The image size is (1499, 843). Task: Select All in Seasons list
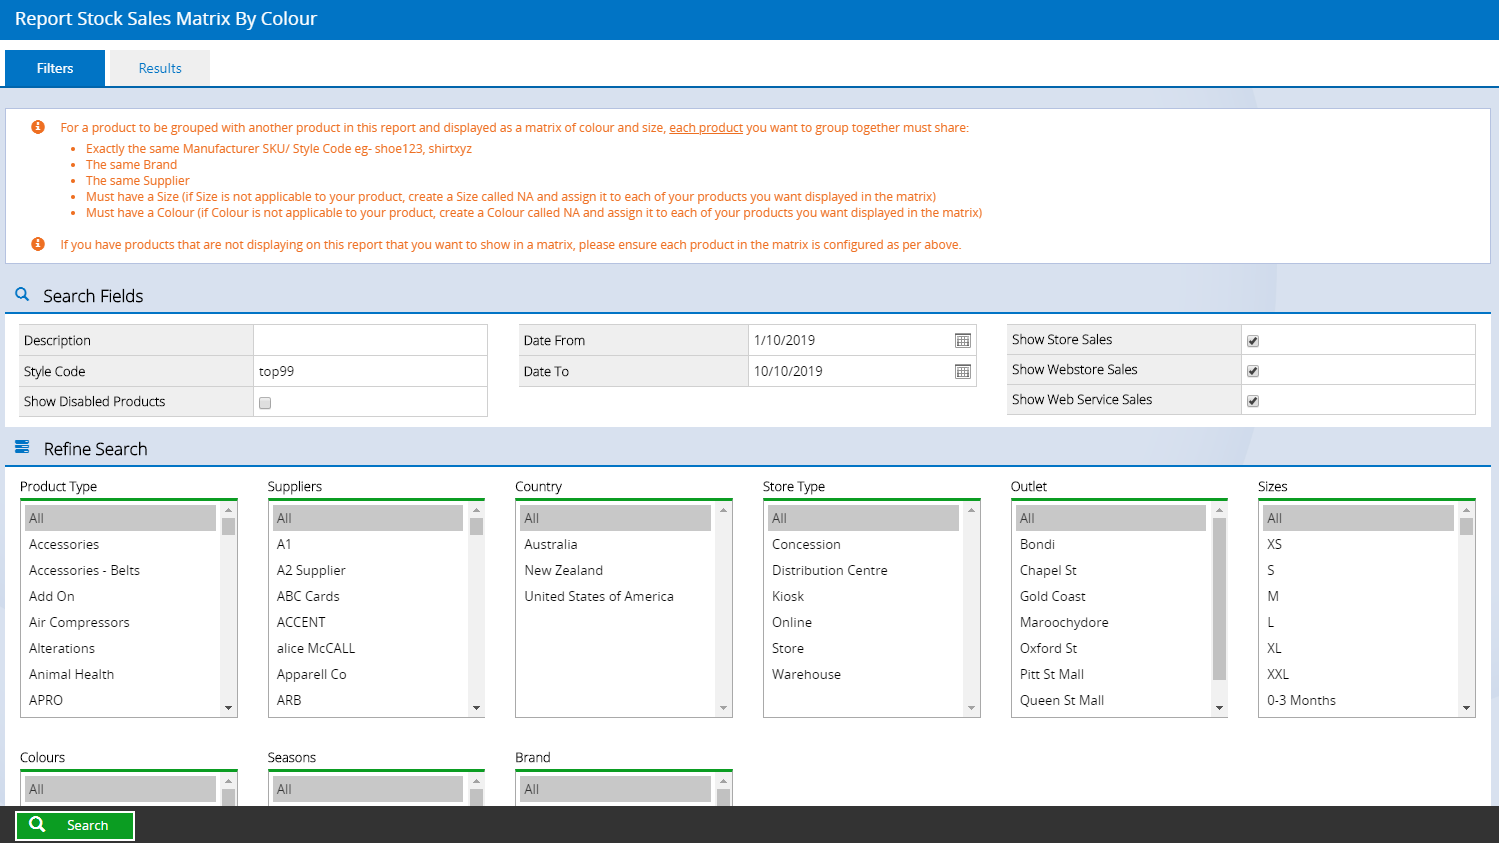coord(367,789)
